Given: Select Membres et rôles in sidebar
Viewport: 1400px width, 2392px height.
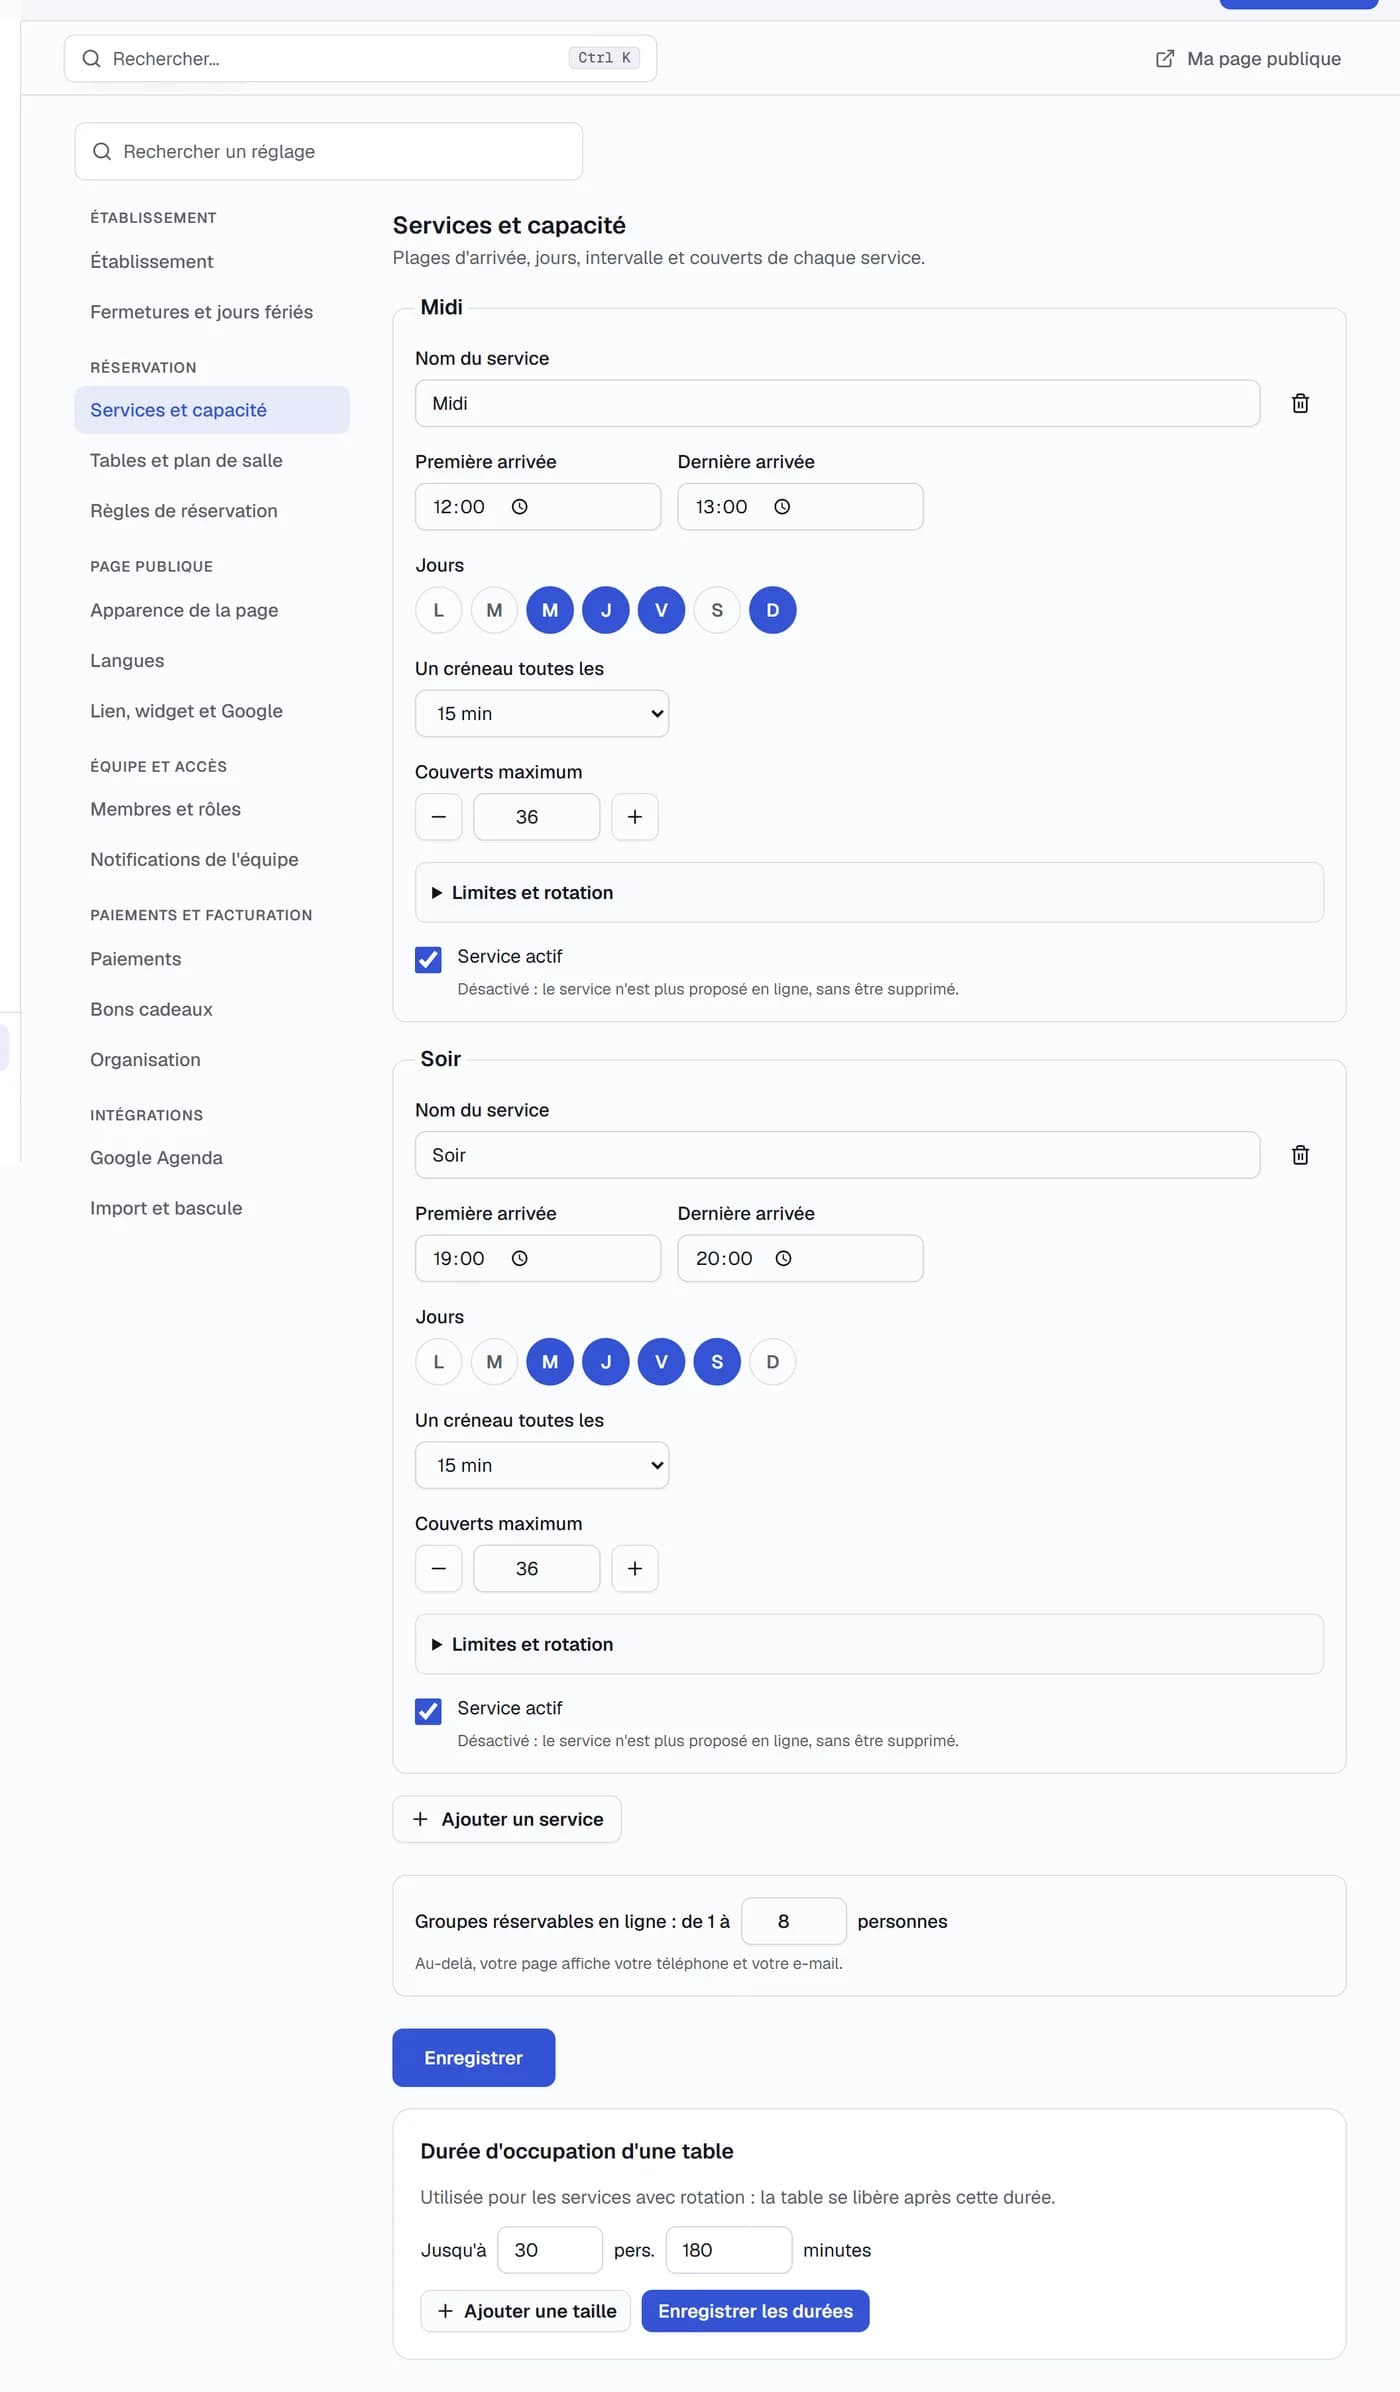Looking at the screenshot, I should pos(212,809).
